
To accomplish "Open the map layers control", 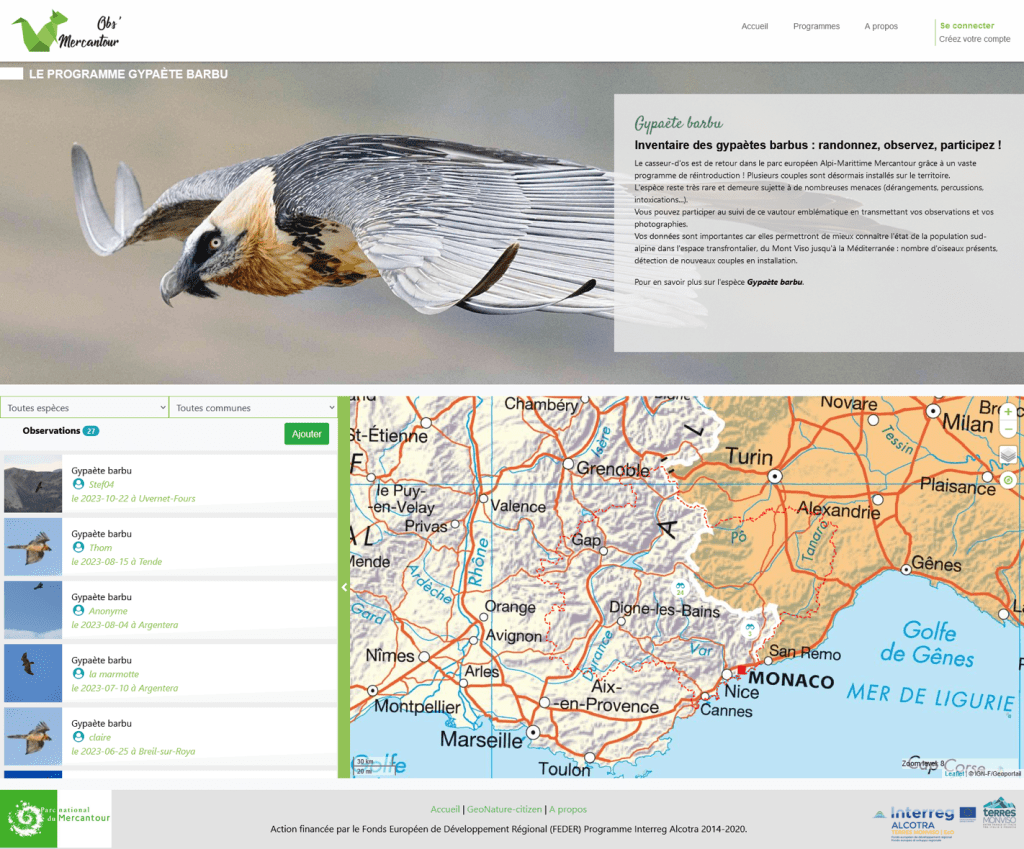I will tap(1008, 456).
